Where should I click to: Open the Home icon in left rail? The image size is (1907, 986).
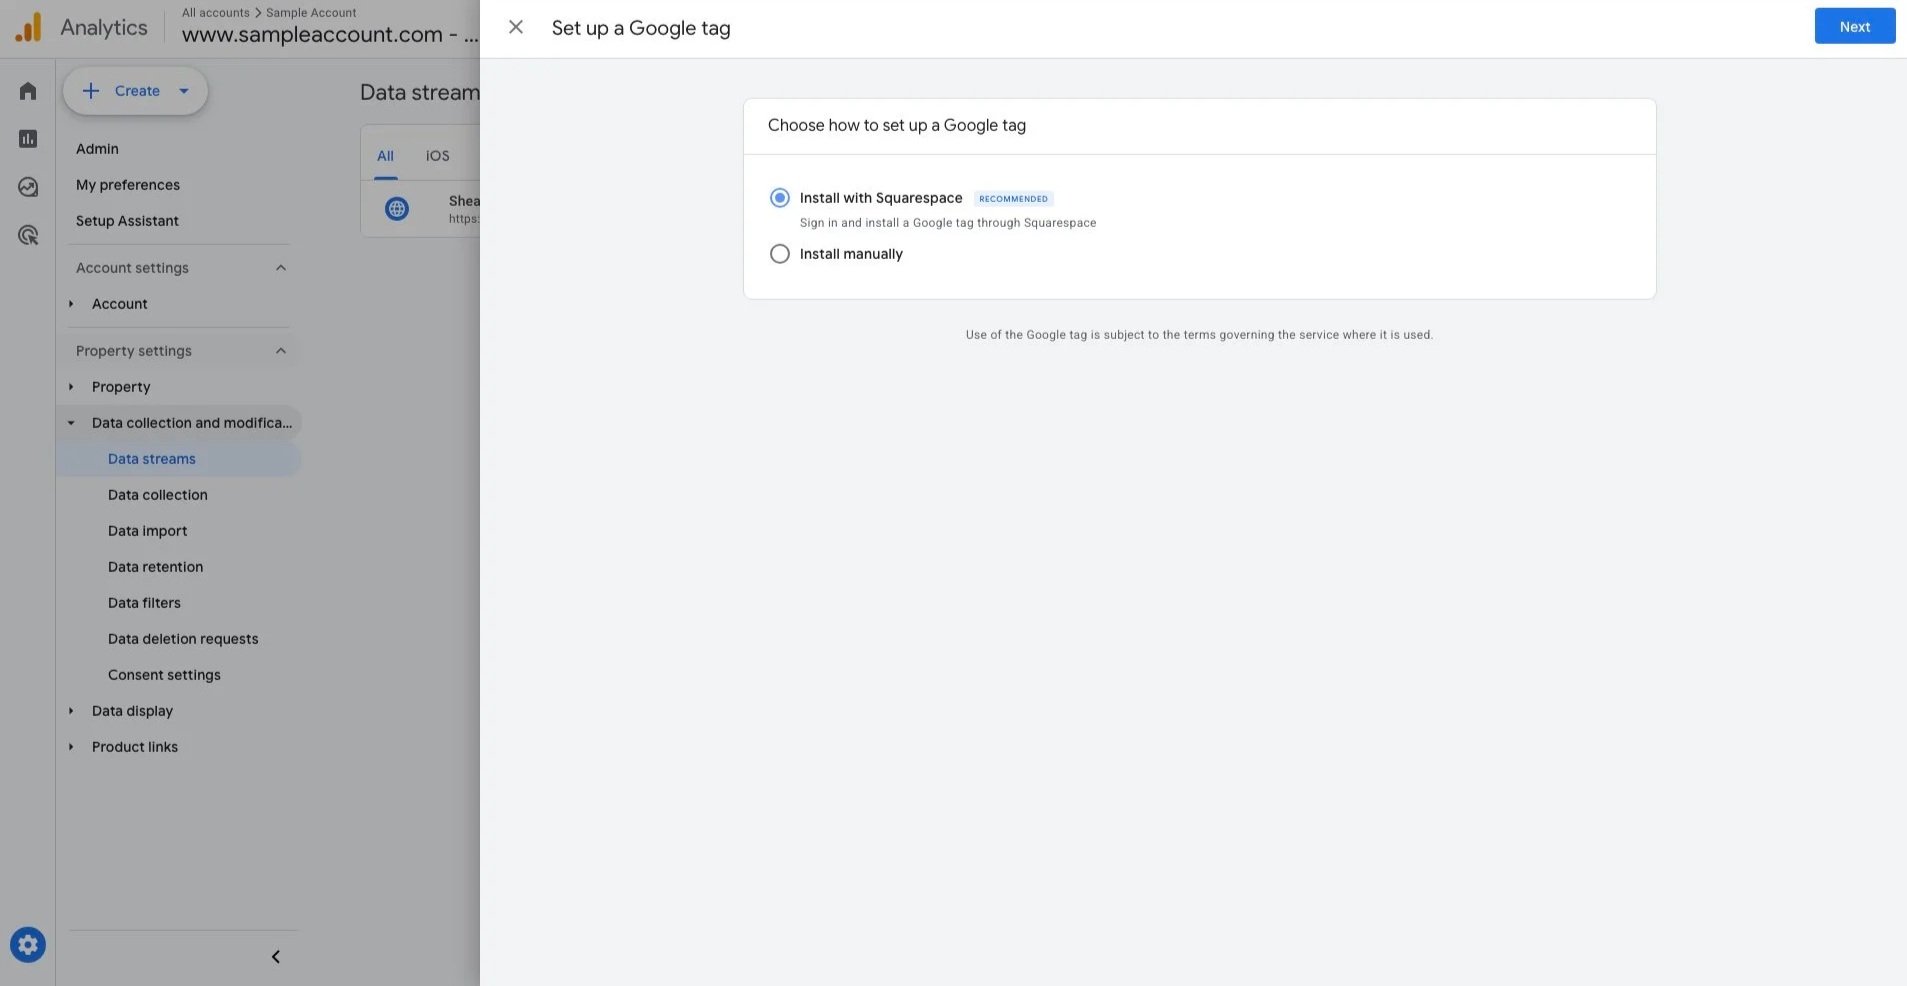(28, 91)
